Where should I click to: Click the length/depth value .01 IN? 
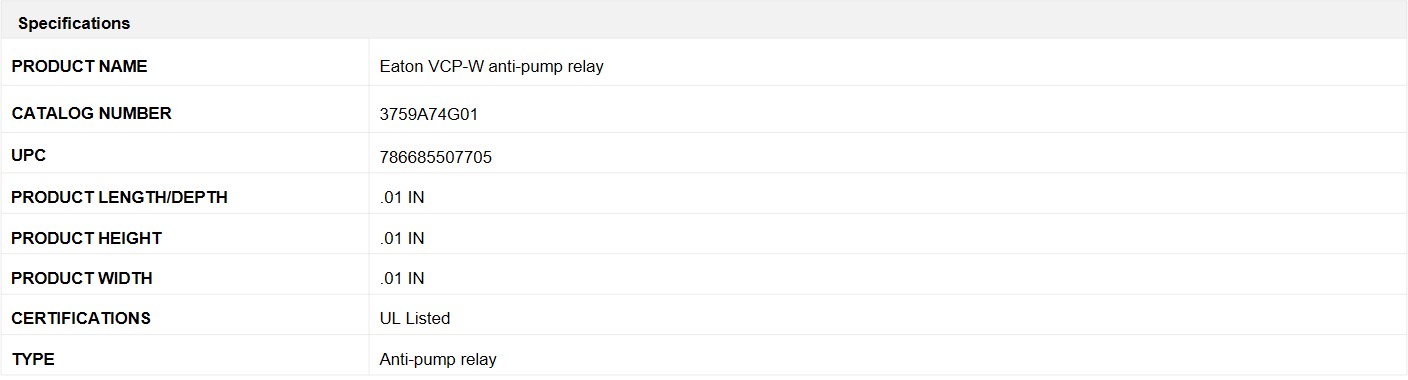pyautogui.click(x=402, y=198)
